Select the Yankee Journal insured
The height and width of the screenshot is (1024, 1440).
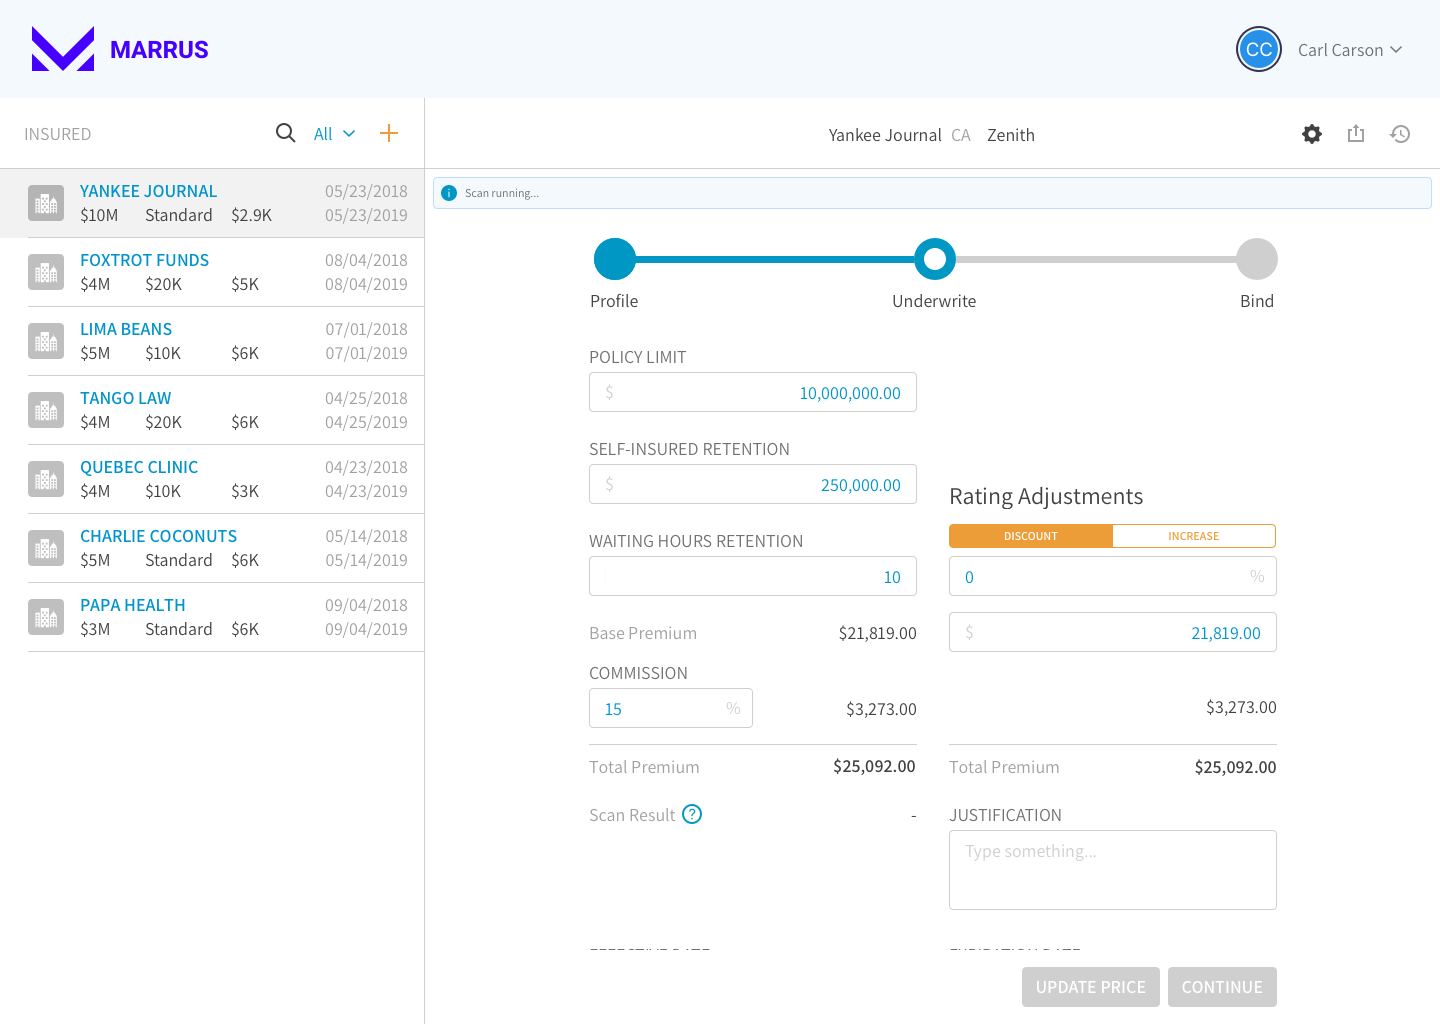(212, 203)
